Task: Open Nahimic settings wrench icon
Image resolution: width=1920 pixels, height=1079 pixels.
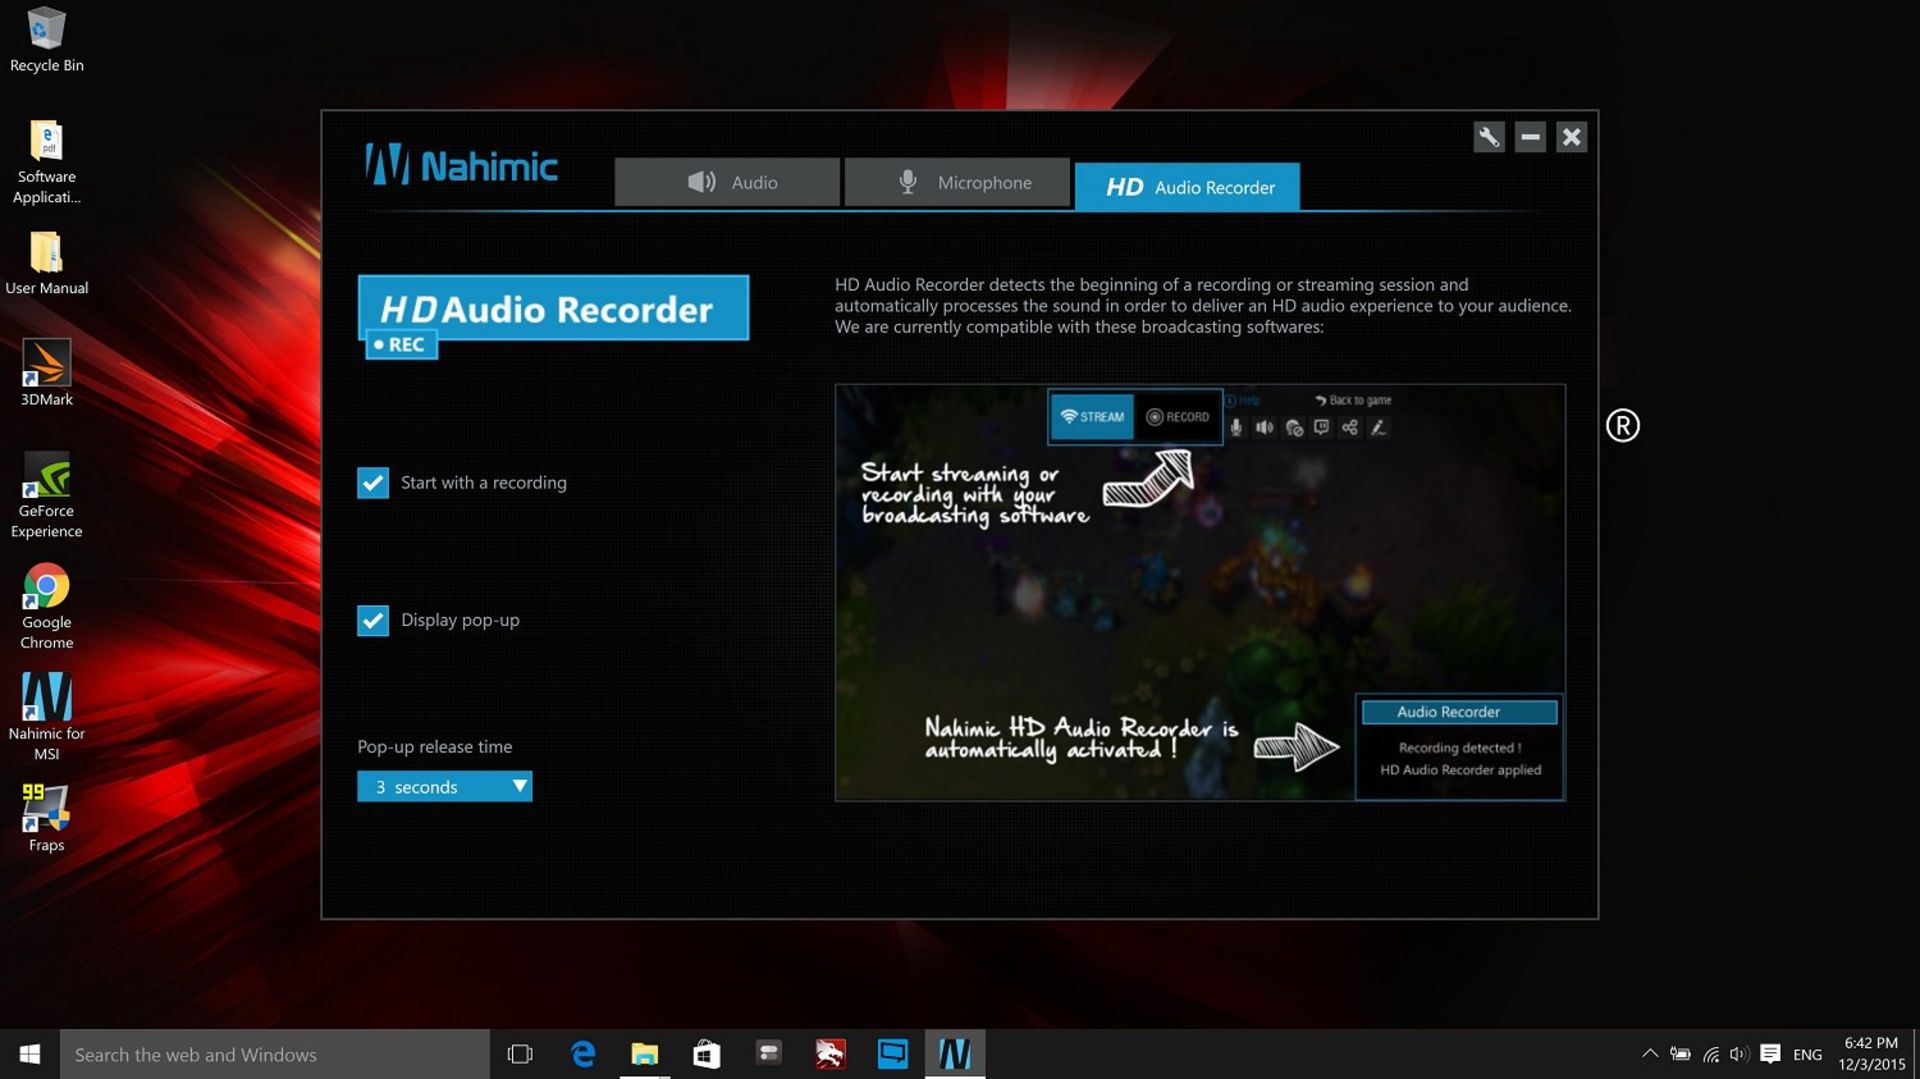Action: coord(1488,137)
